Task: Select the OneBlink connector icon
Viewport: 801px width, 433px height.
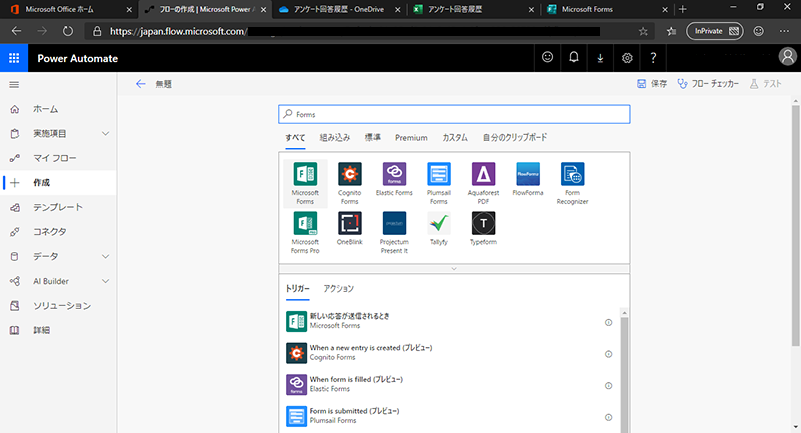Action: click(349, 223)
